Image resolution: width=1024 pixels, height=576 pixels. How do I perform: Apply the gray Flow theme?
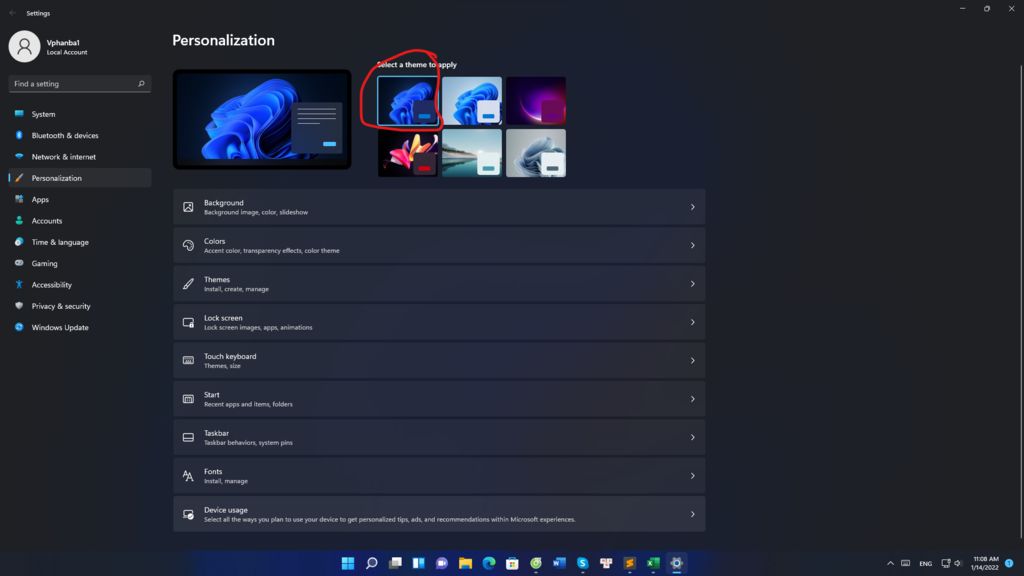(536, 153)
